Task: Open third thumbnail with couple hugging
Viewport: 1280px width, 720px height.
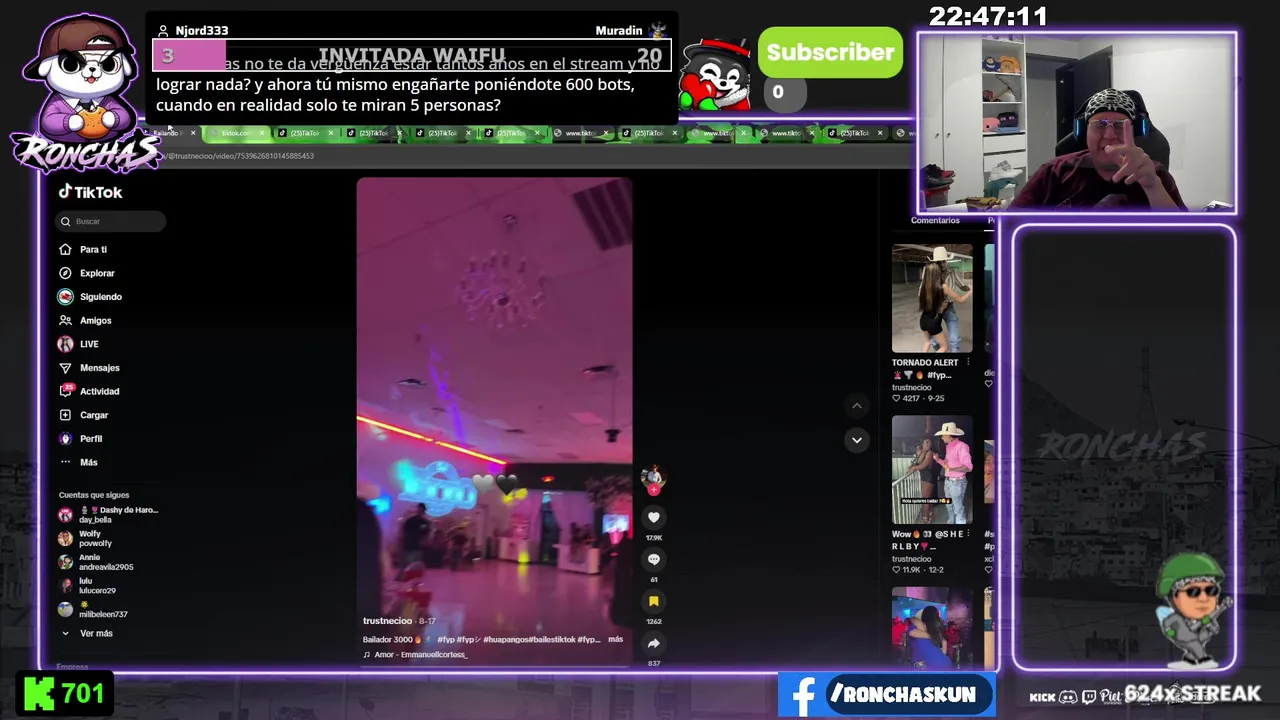Action: [x=932, y=628]
